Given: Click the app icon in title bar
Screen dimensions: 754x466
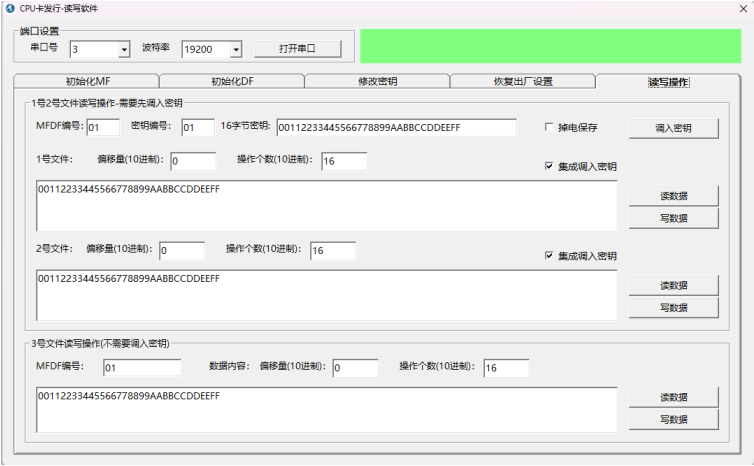Looking at the screenshot, I should click(10, 8).
